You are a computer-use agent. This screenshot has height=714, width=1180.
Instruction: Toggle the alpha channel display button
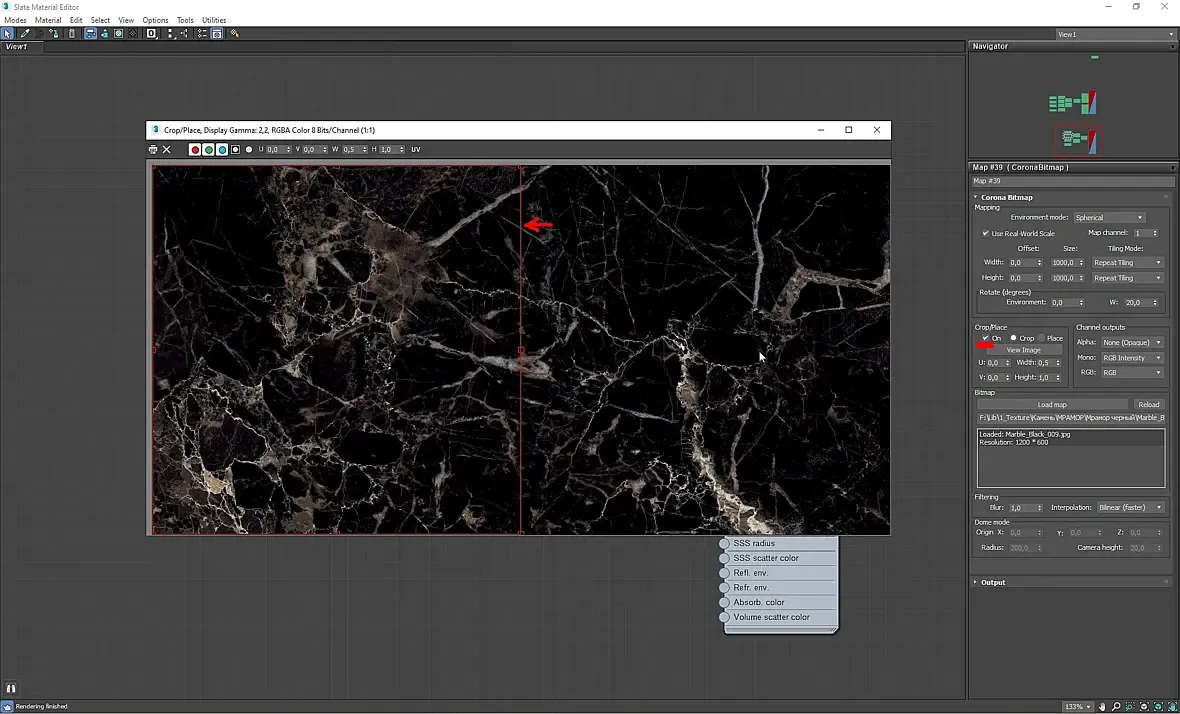point(235,149)
